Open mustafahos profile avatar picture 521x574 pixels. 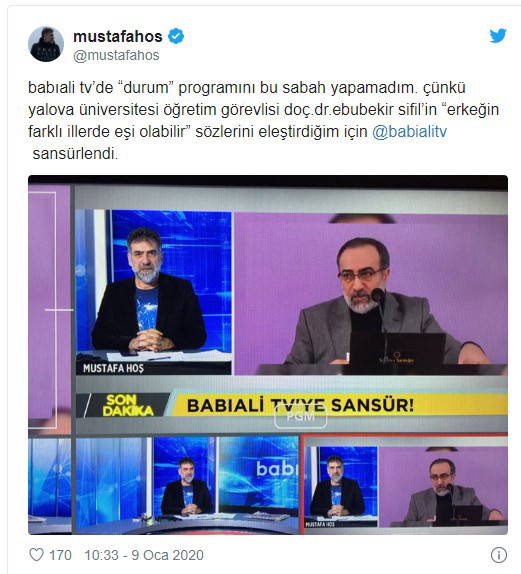click(x=46, y=44)
